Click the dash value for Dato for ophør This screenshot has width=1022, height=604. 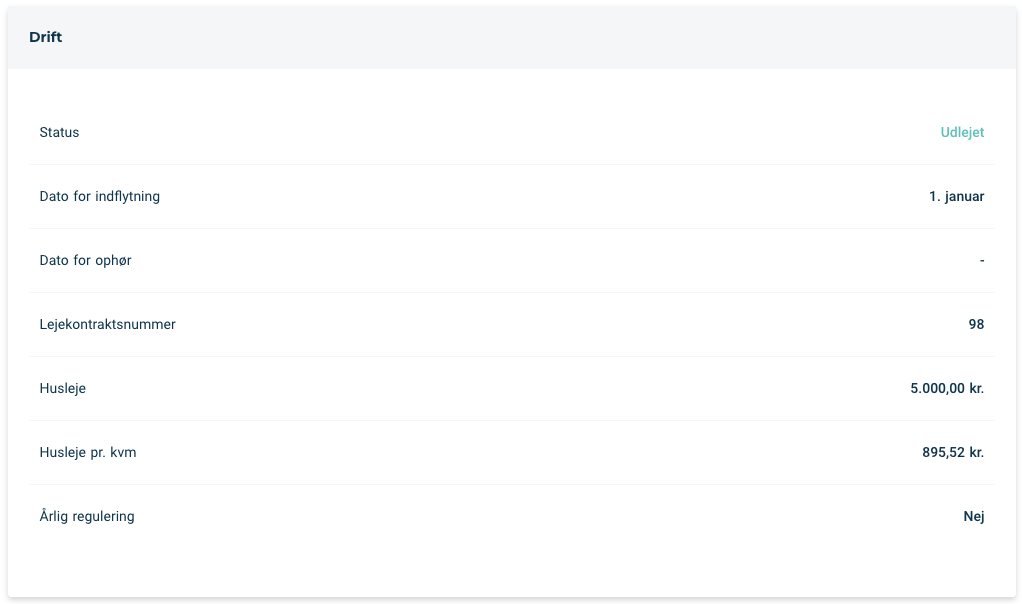982,261
